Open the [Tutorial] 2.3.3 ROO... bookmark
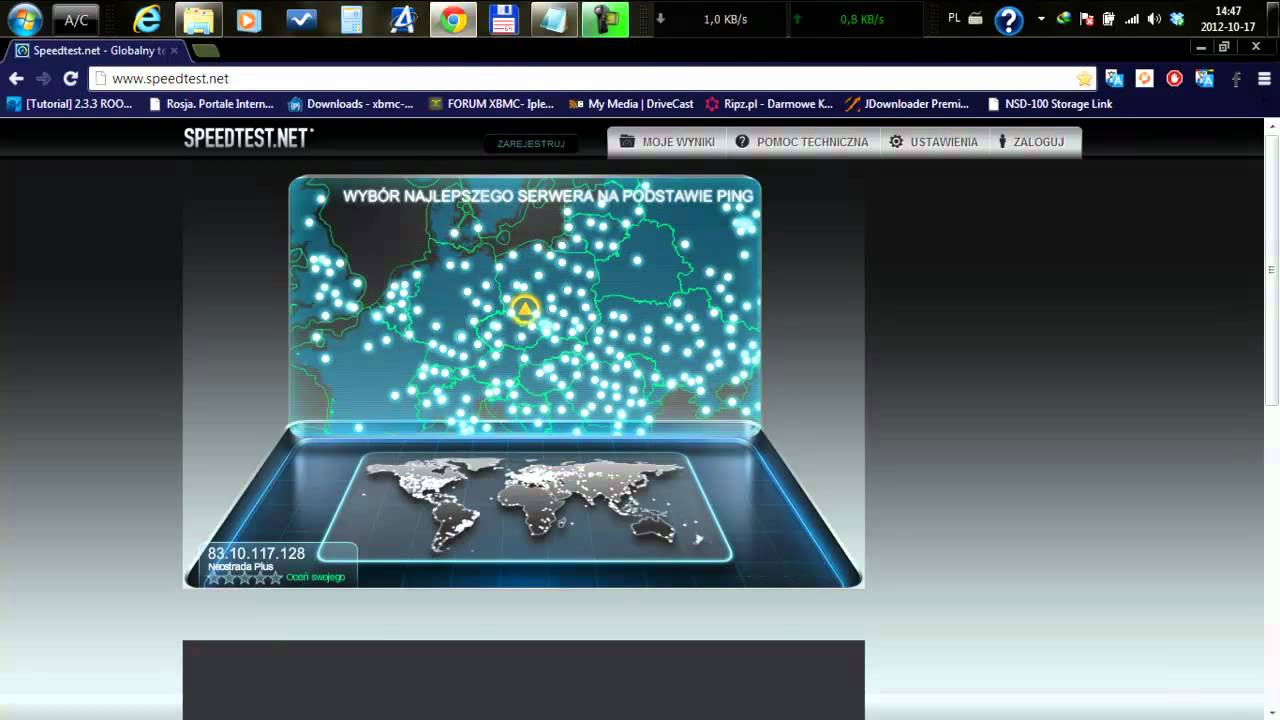Screen dimensions: 1280x720 pos(70,104)
